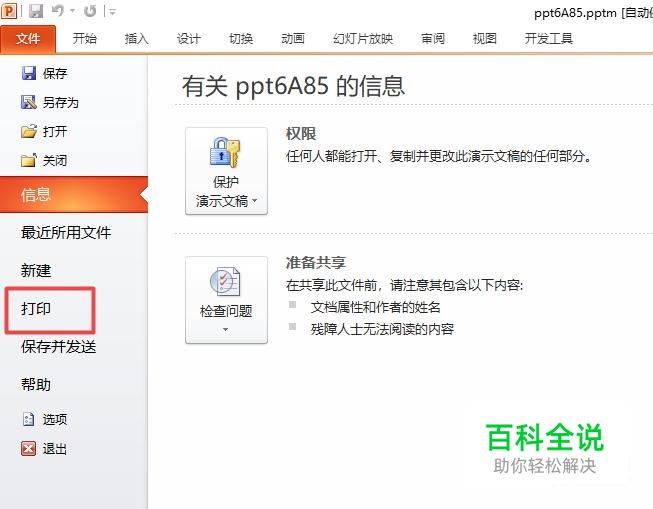The image size is (653, 509).
Task: Open the 打印 page in sidebar
Action: click(36, 309)
